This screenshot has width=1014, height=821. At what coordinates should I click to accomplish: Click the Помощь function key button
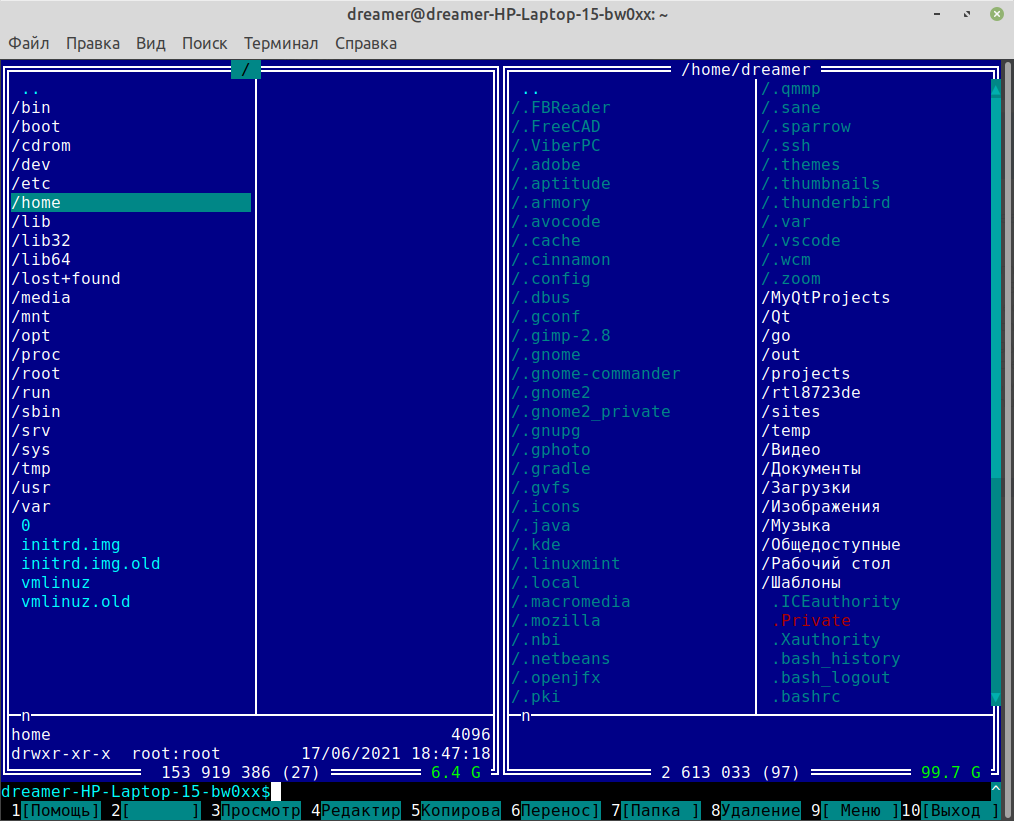click(x=61, y=810)
